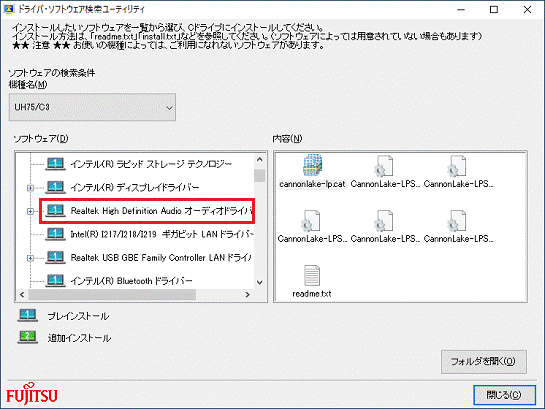The image size is (545, 409).
Task: Click the FUJITSU logo
Action: tap(32, 394)
